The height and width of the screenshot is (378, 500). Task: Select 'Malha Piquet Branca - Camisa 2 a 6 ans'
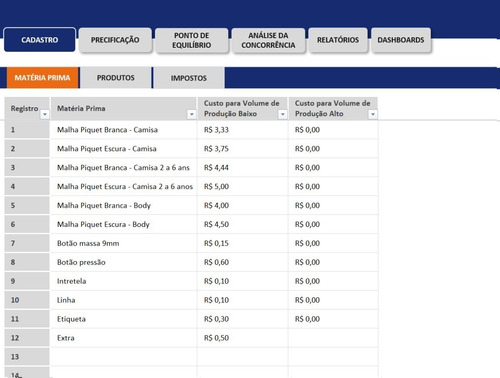124,168
